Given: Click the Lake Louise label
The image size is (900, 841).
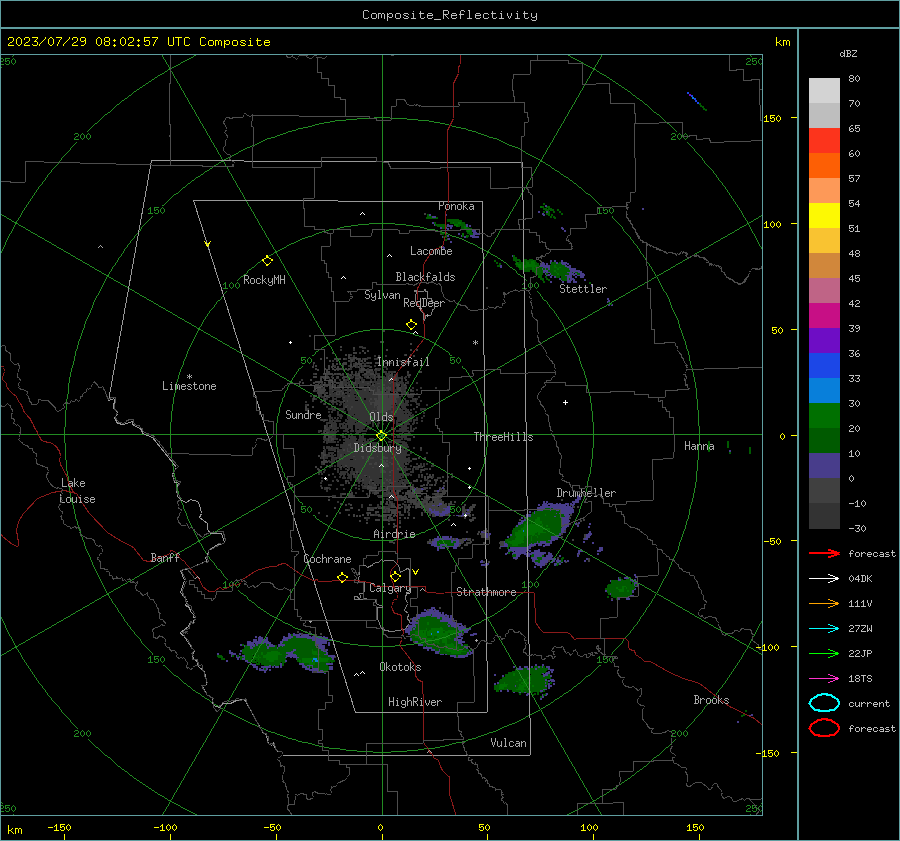Looking at the screenshot, I should click(x=77, y=491).
